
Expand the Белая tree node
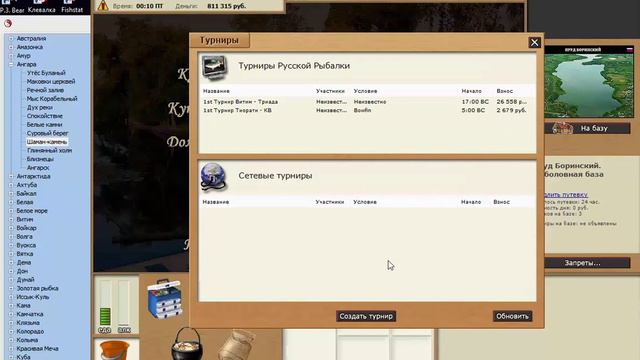[x=11, y=202]
